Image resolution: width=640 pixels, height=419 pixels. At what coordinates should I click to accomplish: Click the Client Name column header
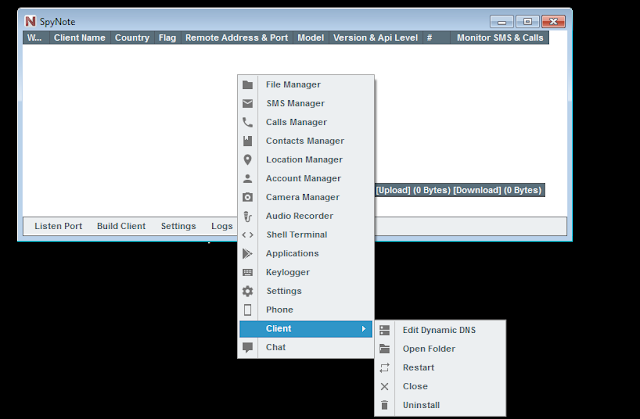(80, 38)
